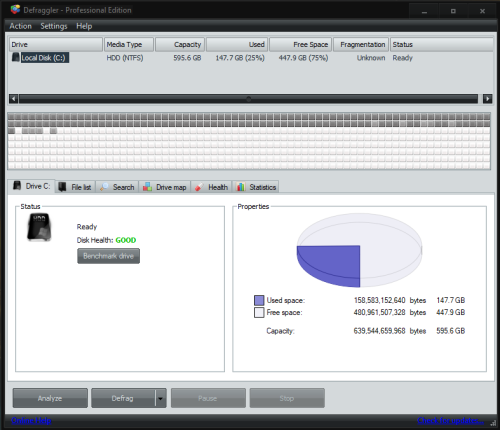Open the Check for updates link
This screenshot has width=500, height=430.
tap(451, 421)
